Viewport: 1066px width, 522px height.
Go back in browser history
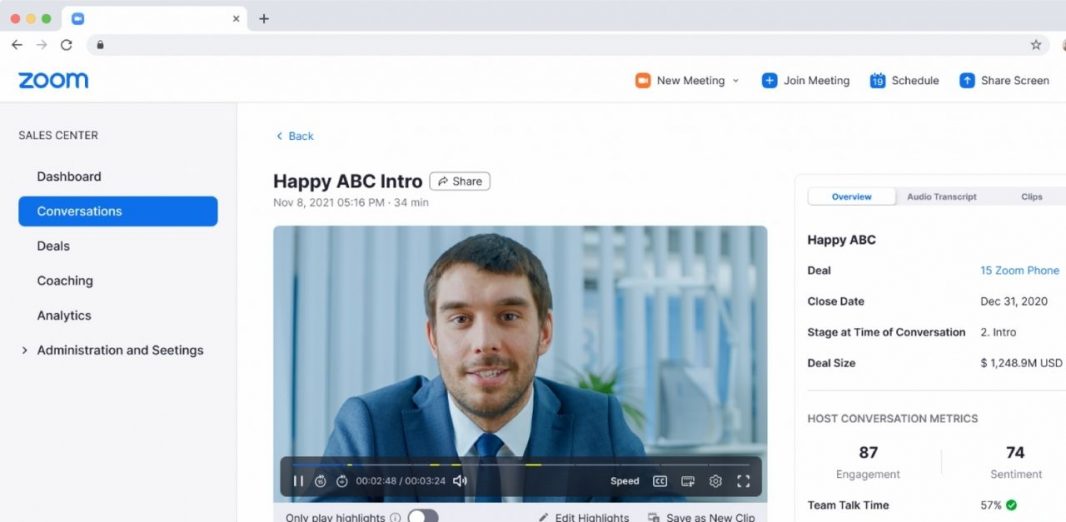(x=17, y=45)
